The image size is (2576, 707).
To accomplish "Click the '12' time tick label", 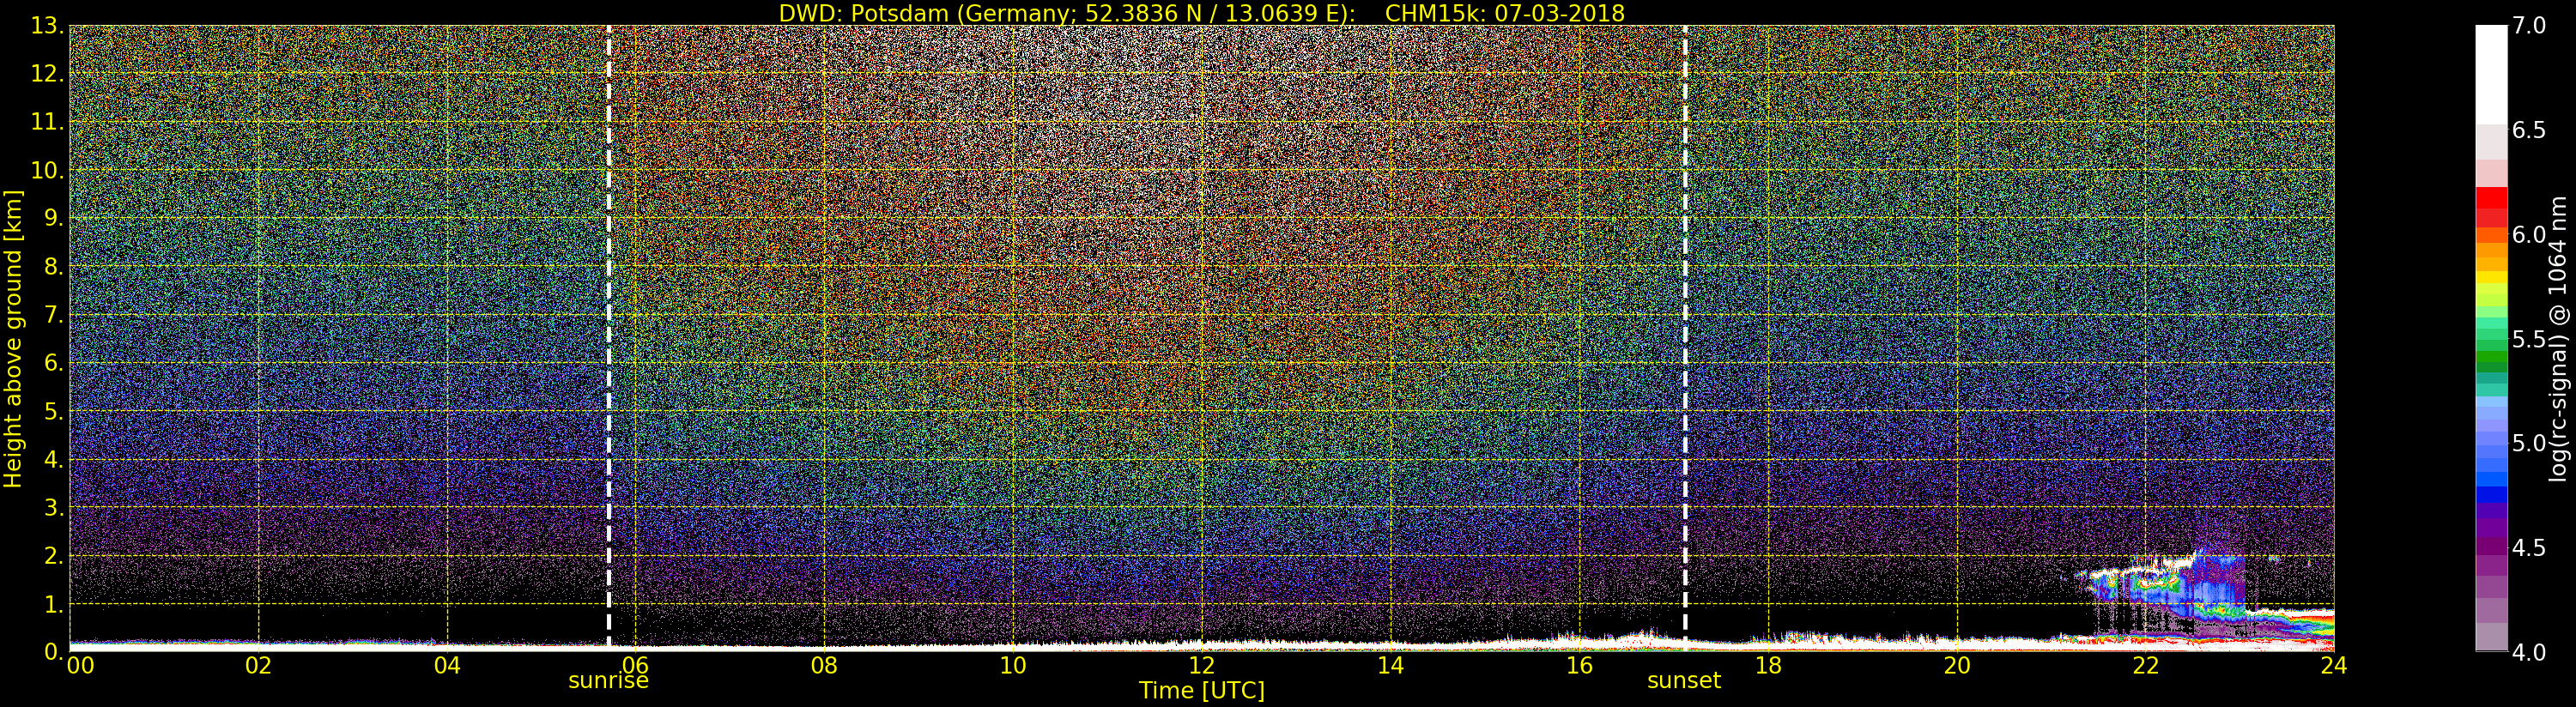I will pos(1202,665).
